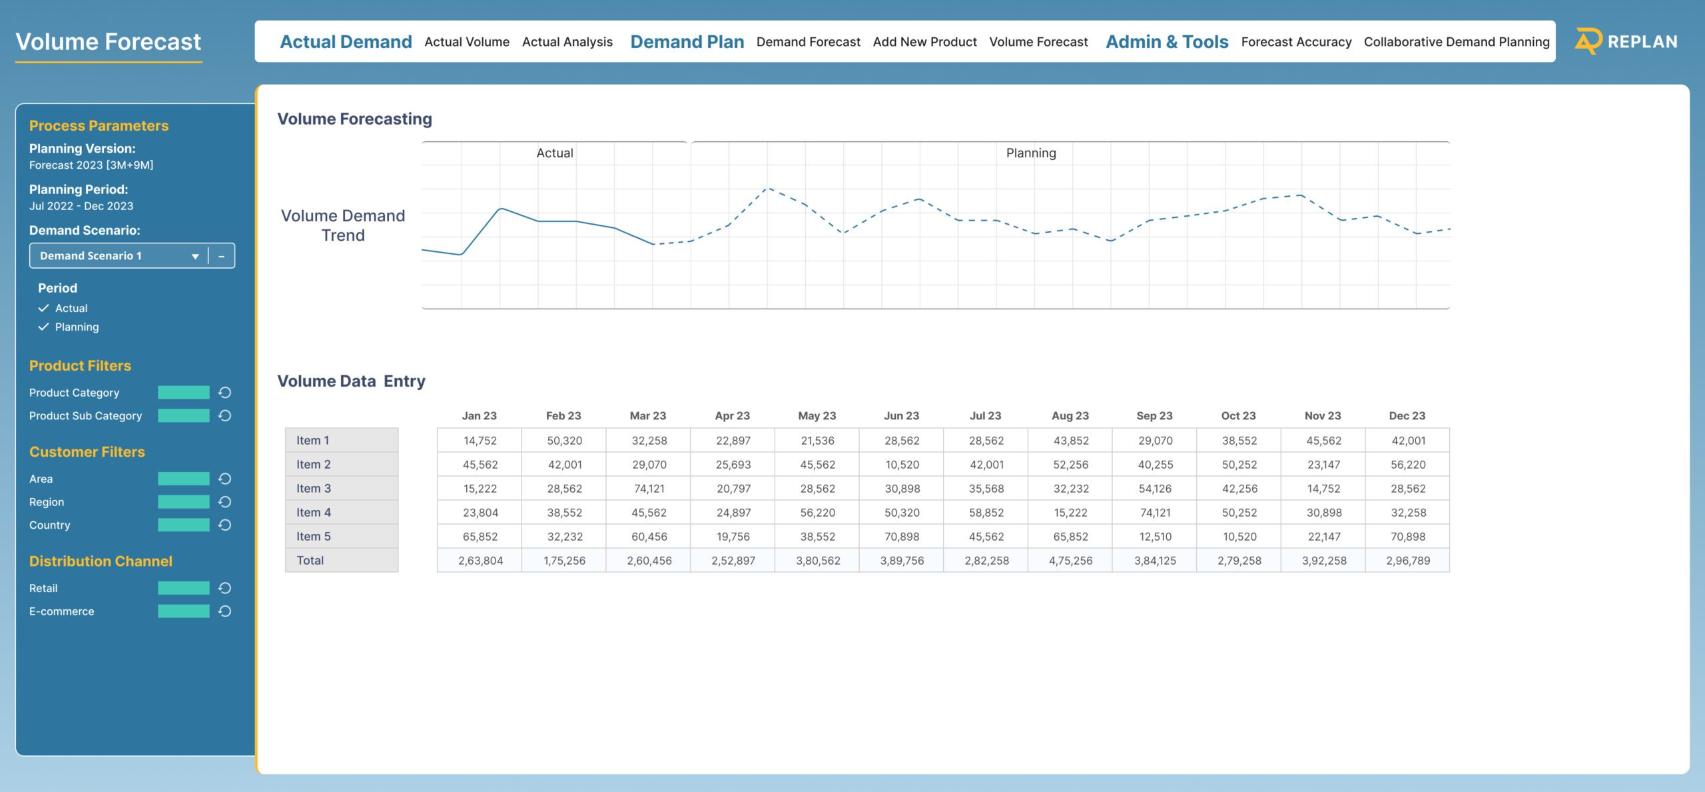This screenshot has height=792, width=1705.
Task: Expand the Region filter selector
Action: 184,502
